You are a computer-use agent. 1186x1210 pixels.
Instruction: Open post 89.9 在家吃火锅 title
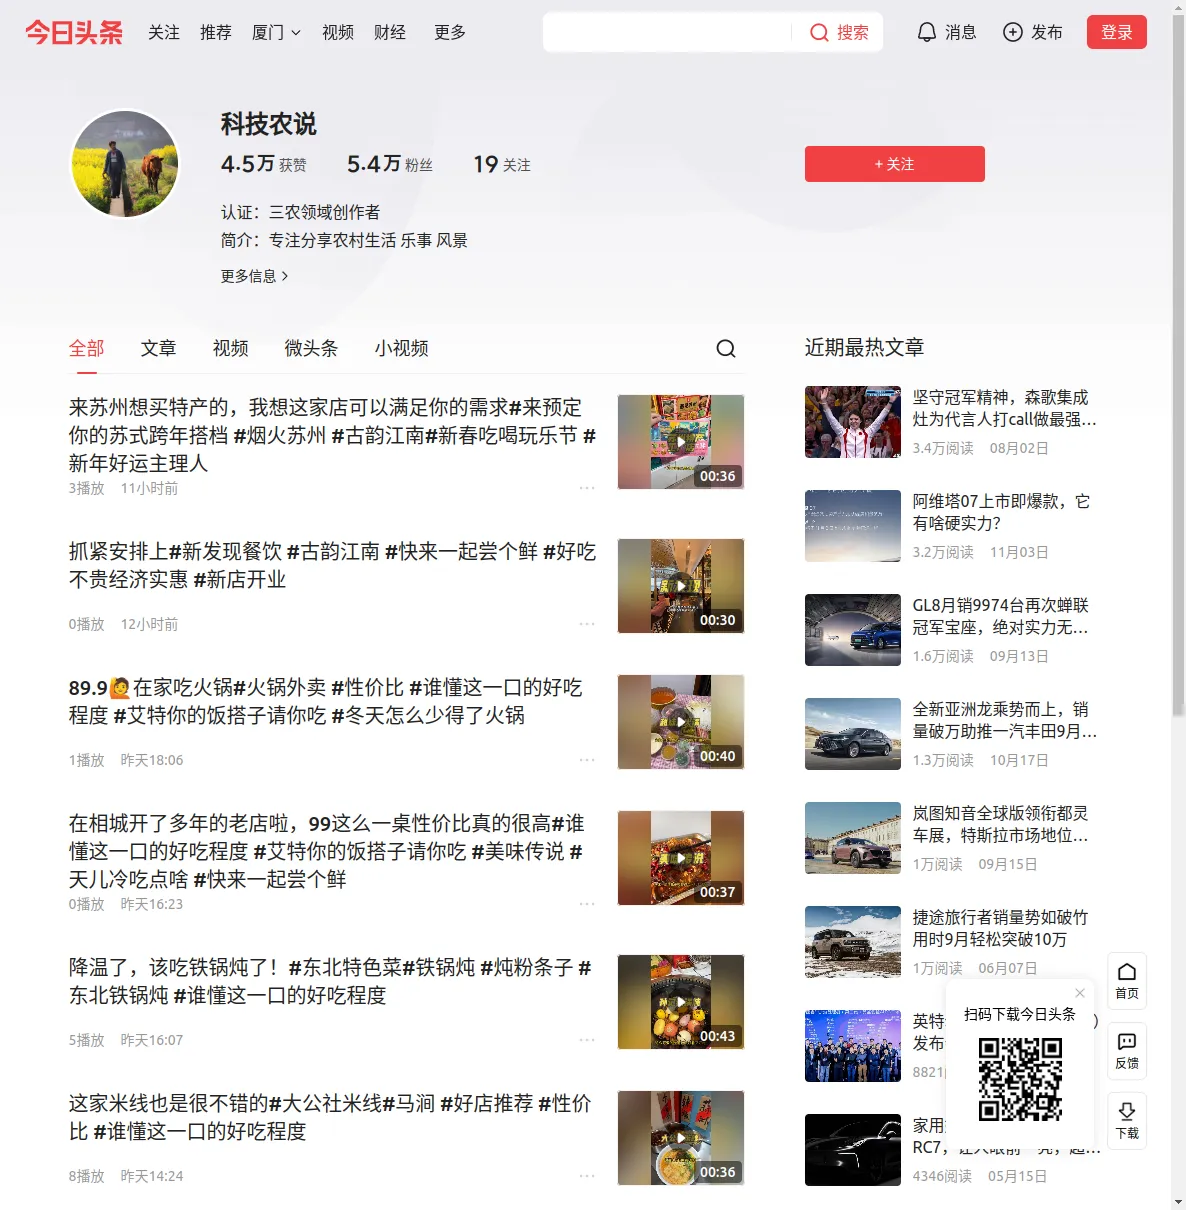(x=326, y=701)
